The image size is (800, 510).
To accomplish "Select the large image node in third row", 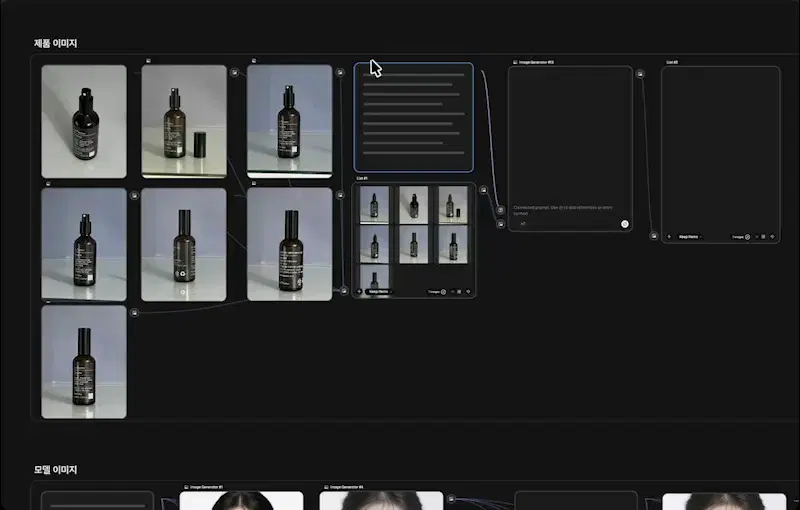I will coord(84,362).
